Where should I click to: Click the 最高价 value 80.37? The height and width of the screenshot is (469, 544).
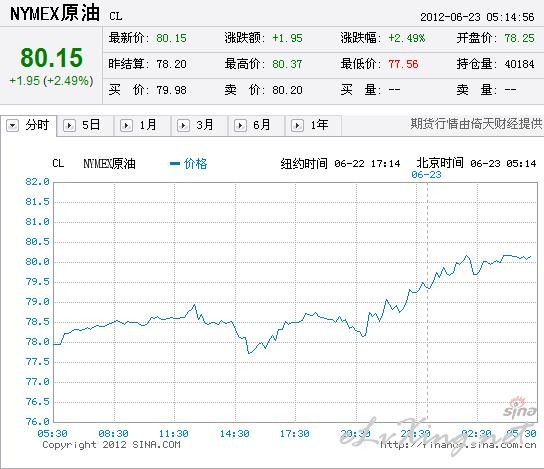[x=287, y=64]
